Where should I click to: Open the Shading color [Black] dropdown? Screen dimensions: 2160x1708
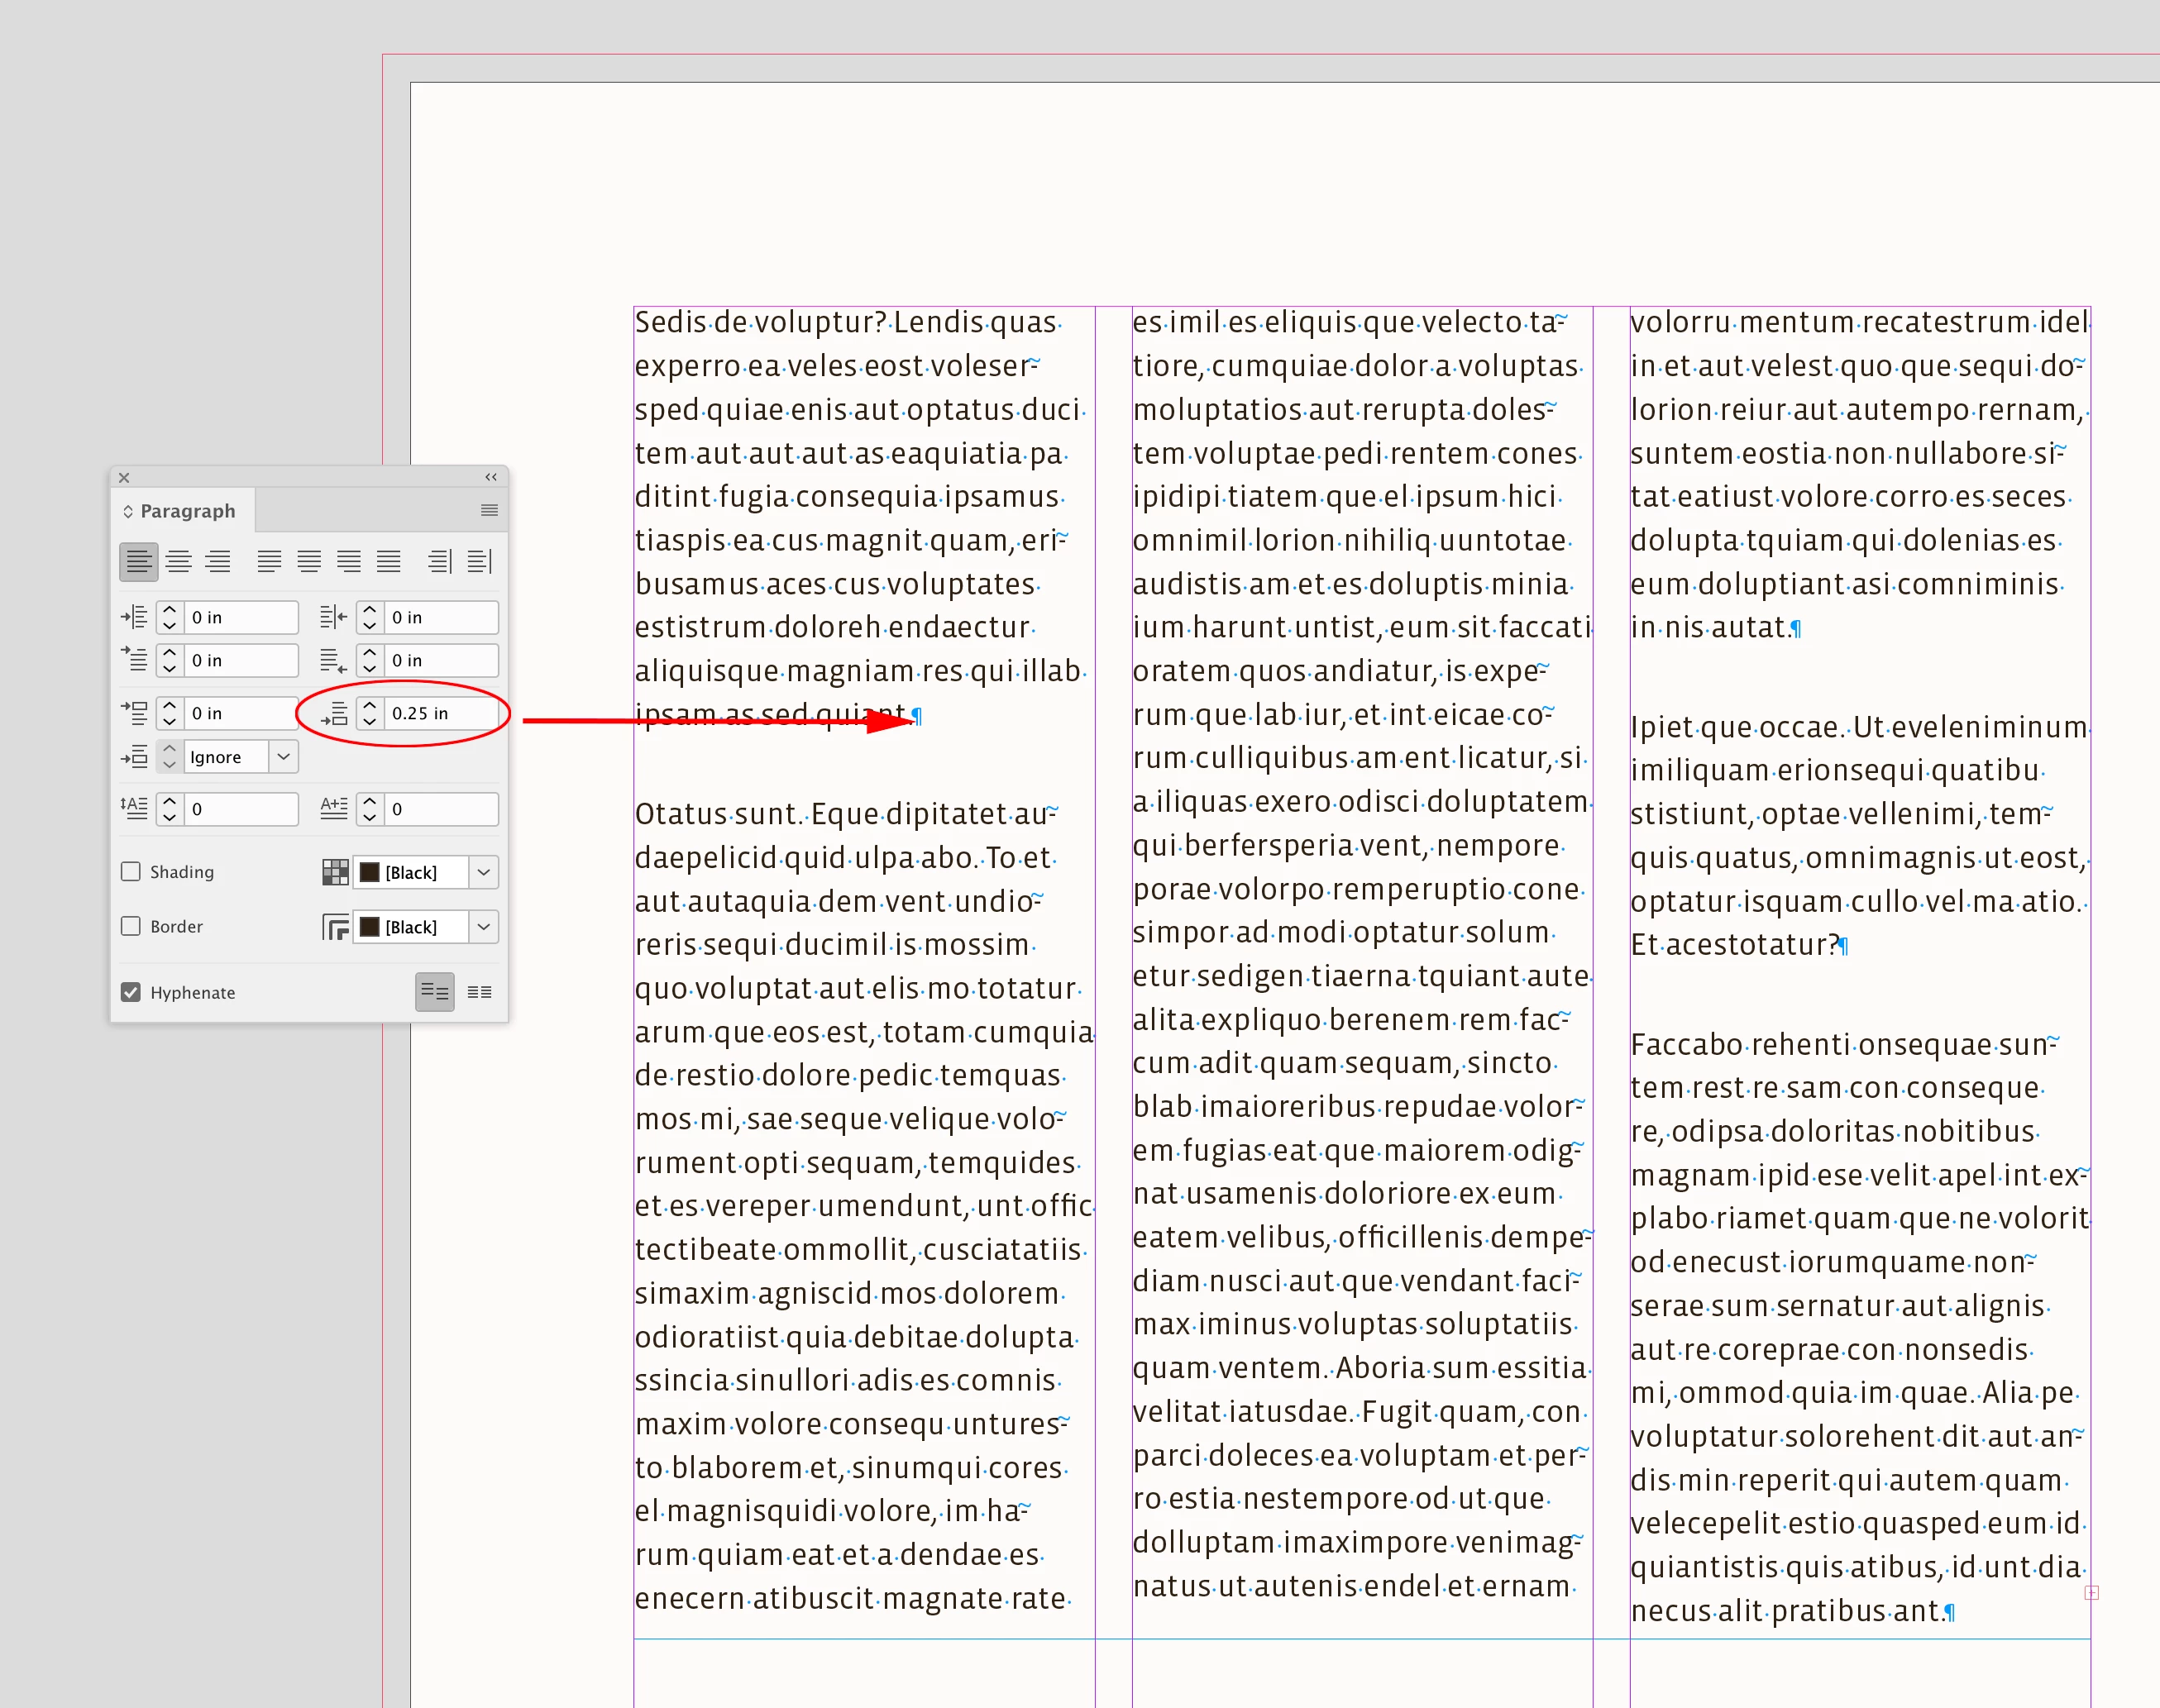point(484,872)
